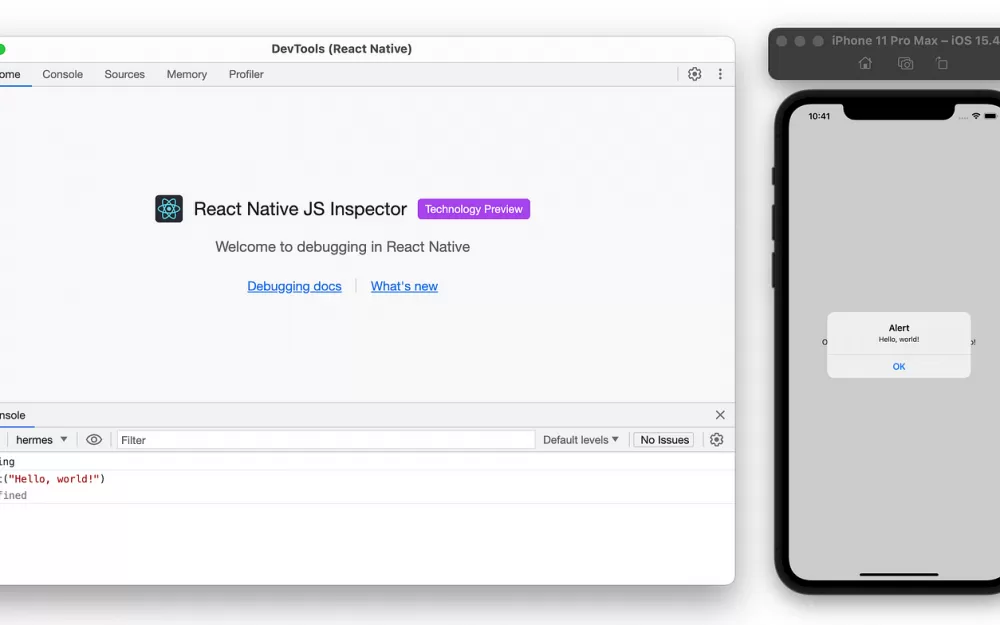The height and width of the screenshot is (625, 1000).
Task: Select the Welcome home tab
Action: click(10, 74)
